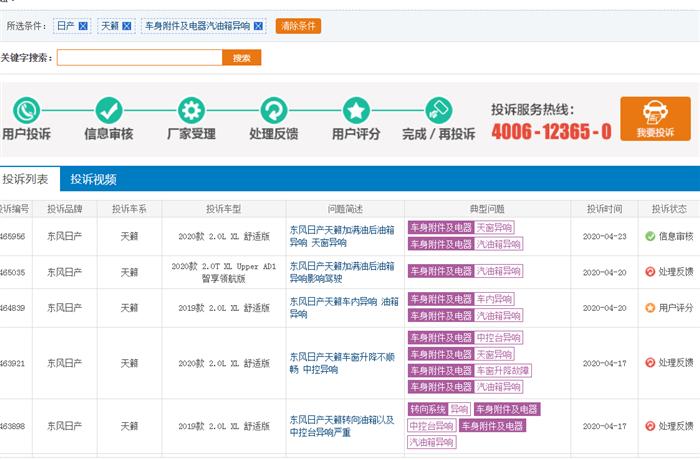Open complaint 东风日产天籁加满油后油箱异响 天窗异响
Image resolution: width=700 pixels, height=460 pixels.
(x=342, y=236)
